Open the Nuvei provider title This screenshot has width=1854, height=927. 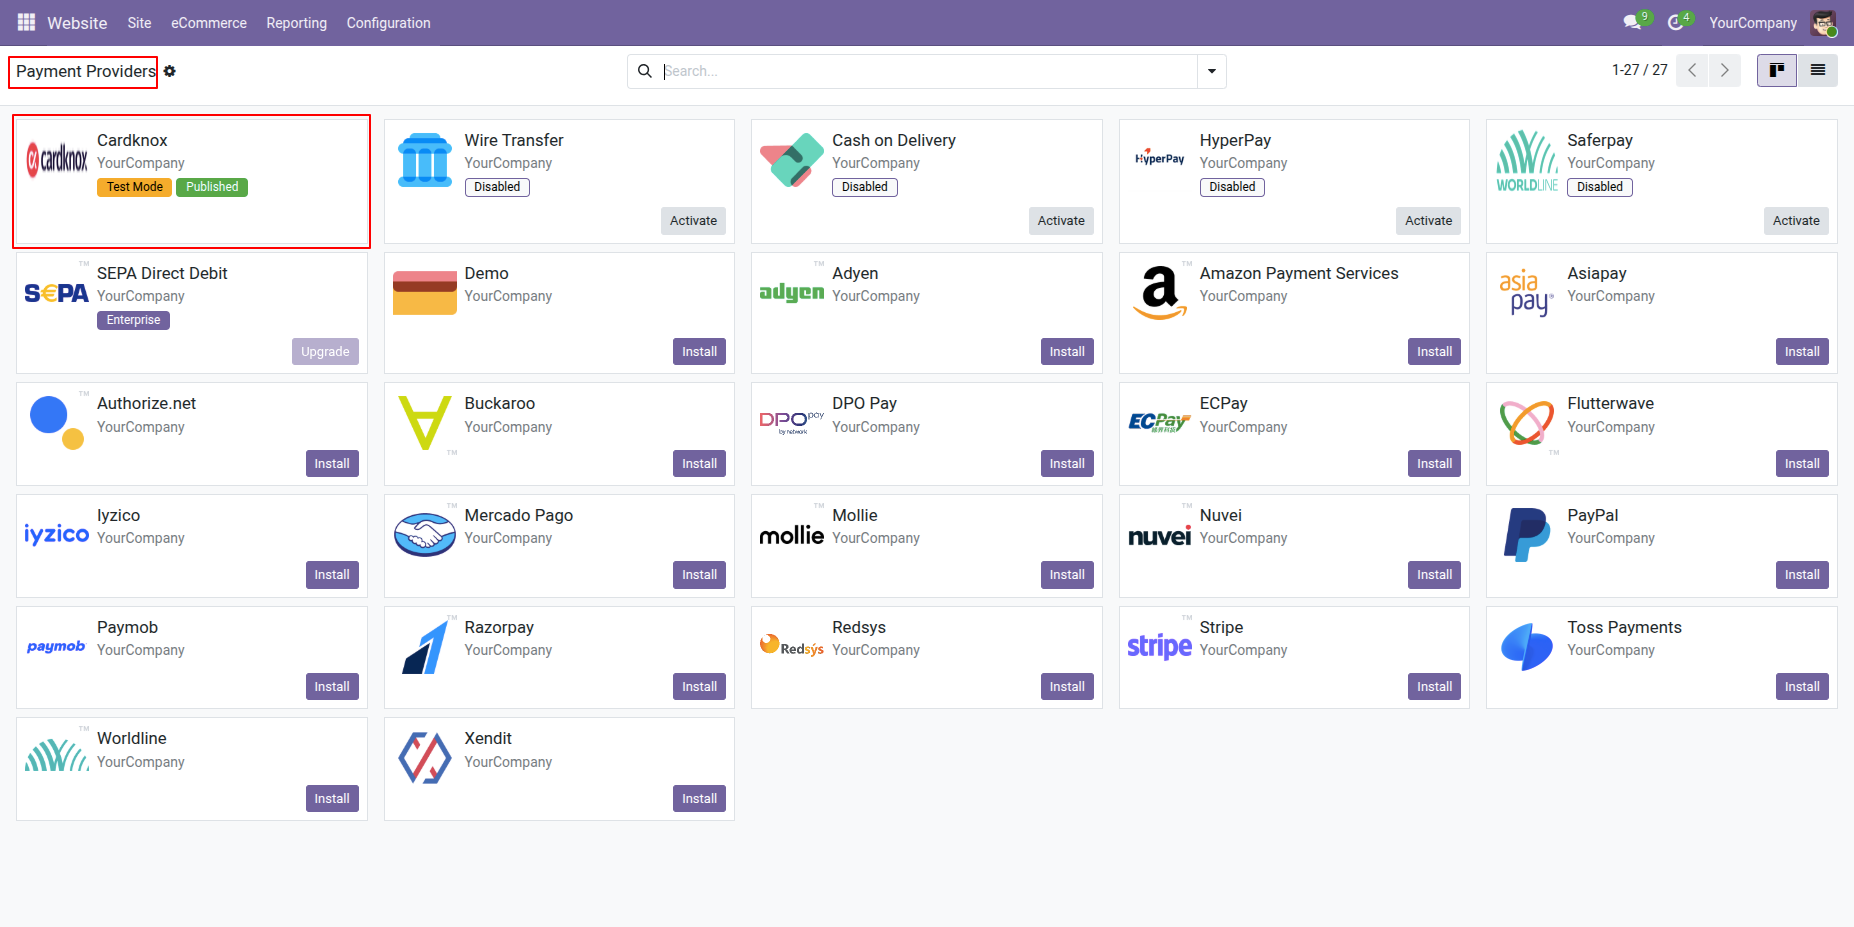[x=1221, y=516]
